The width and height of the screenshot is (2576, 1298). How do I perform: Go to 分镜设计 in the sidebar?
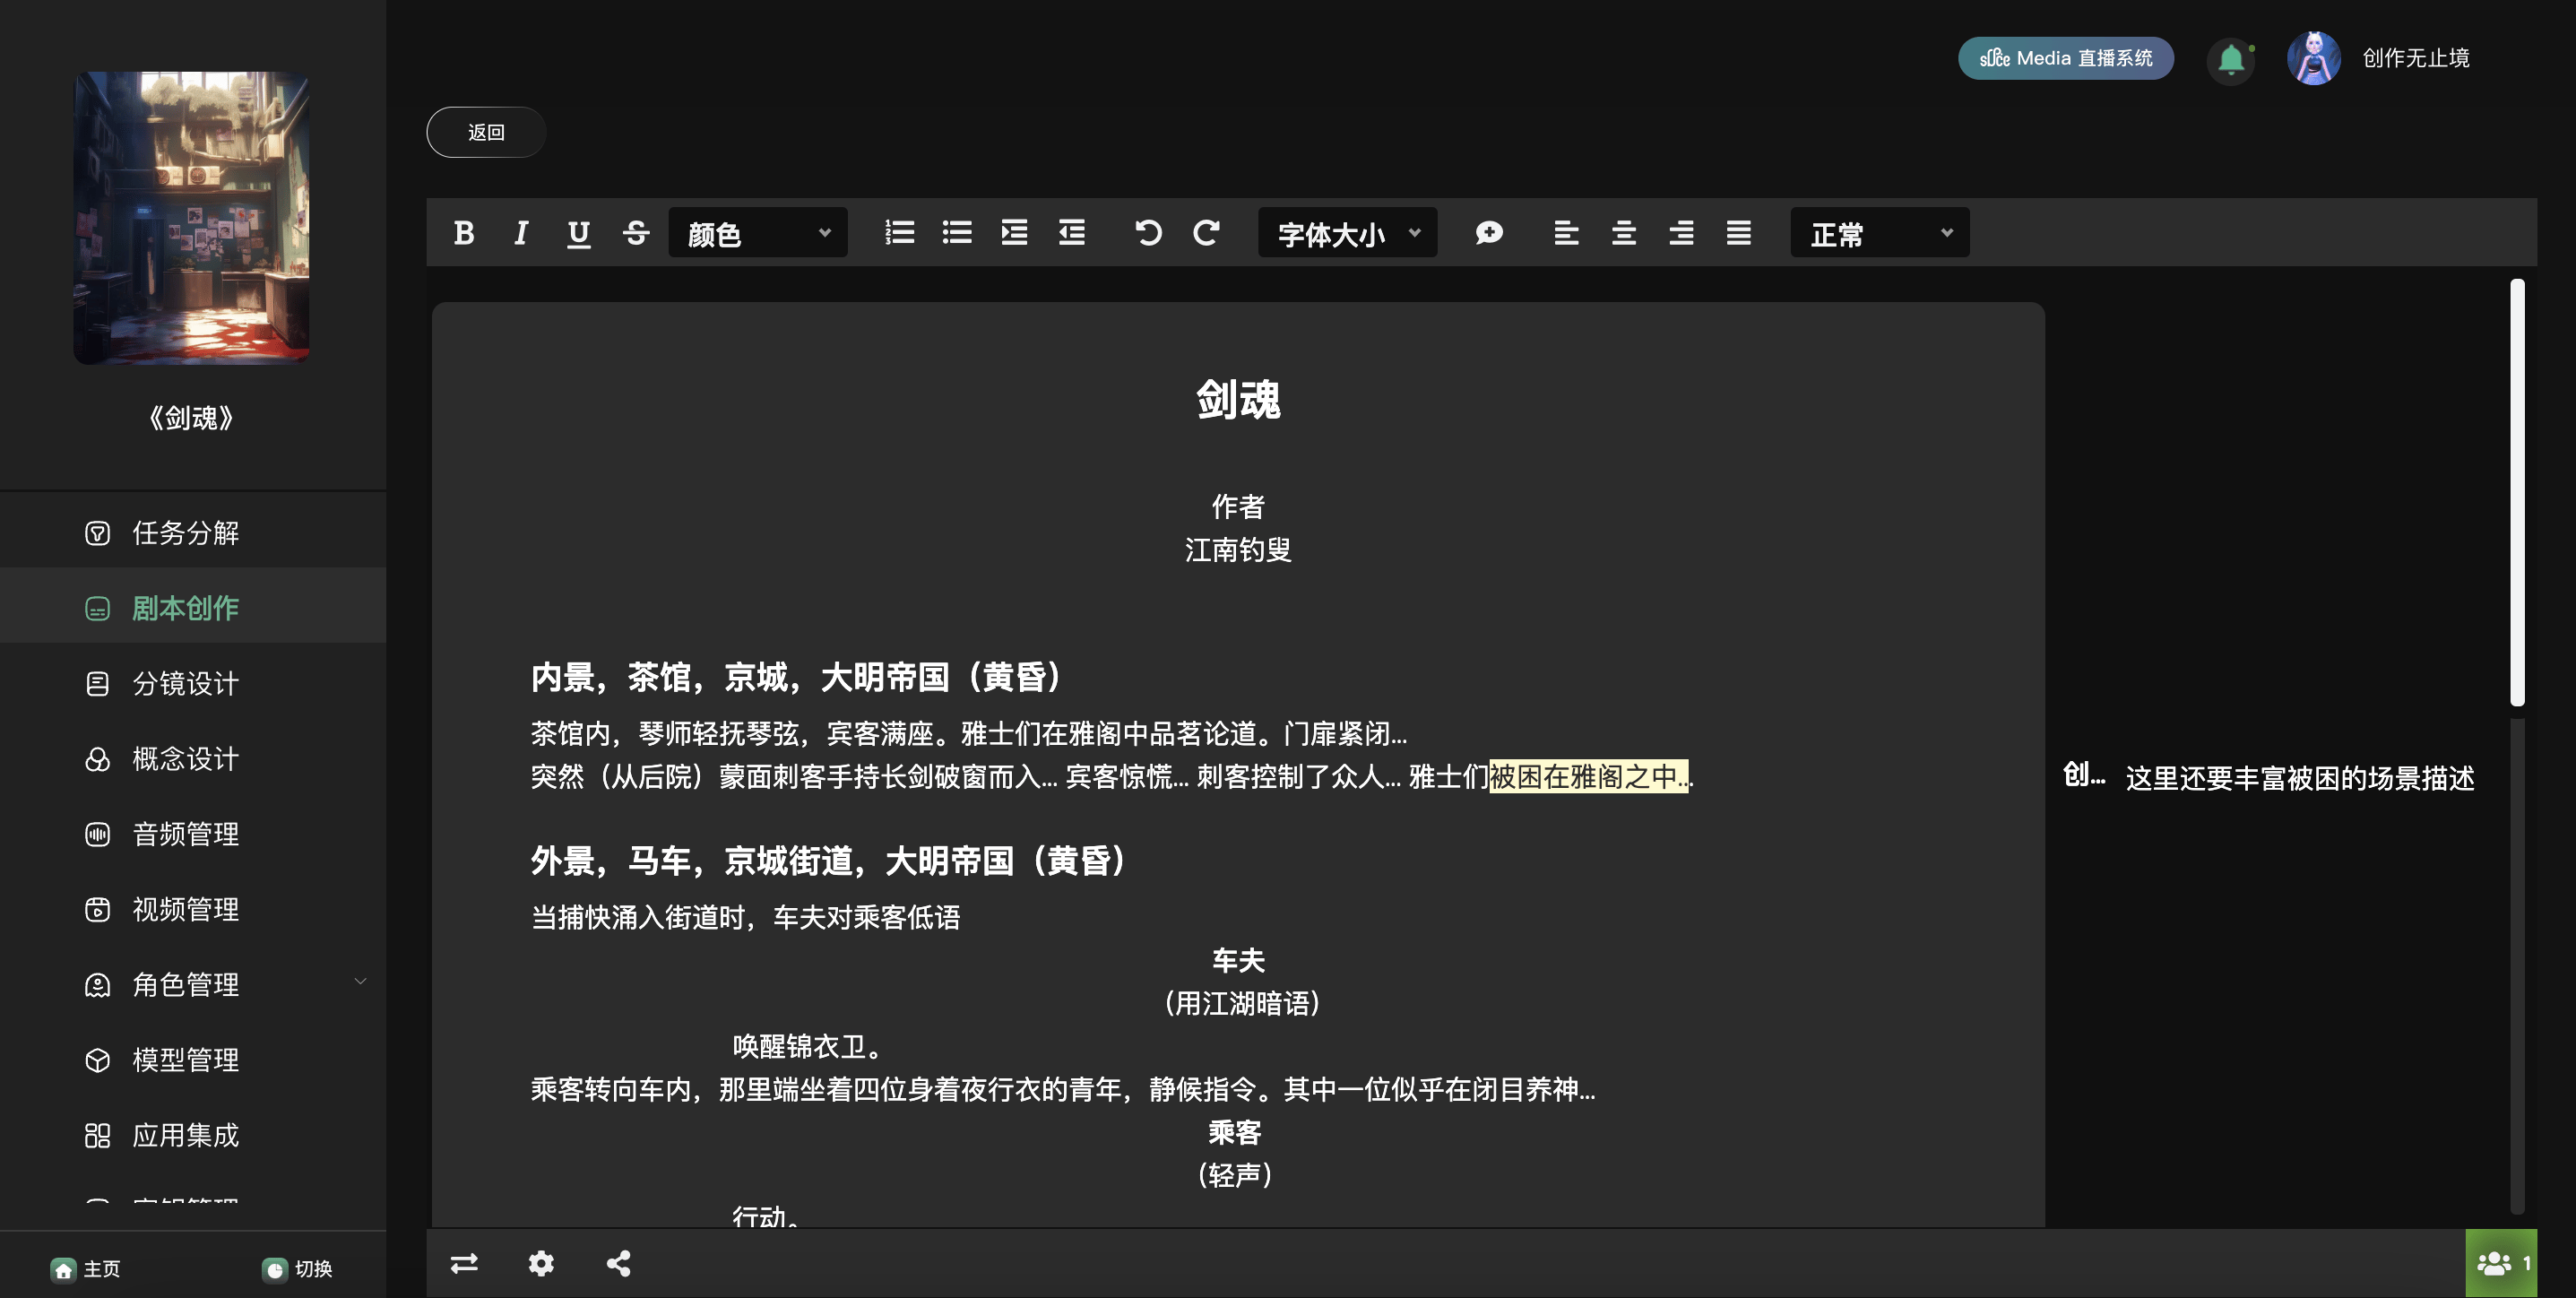193,684
